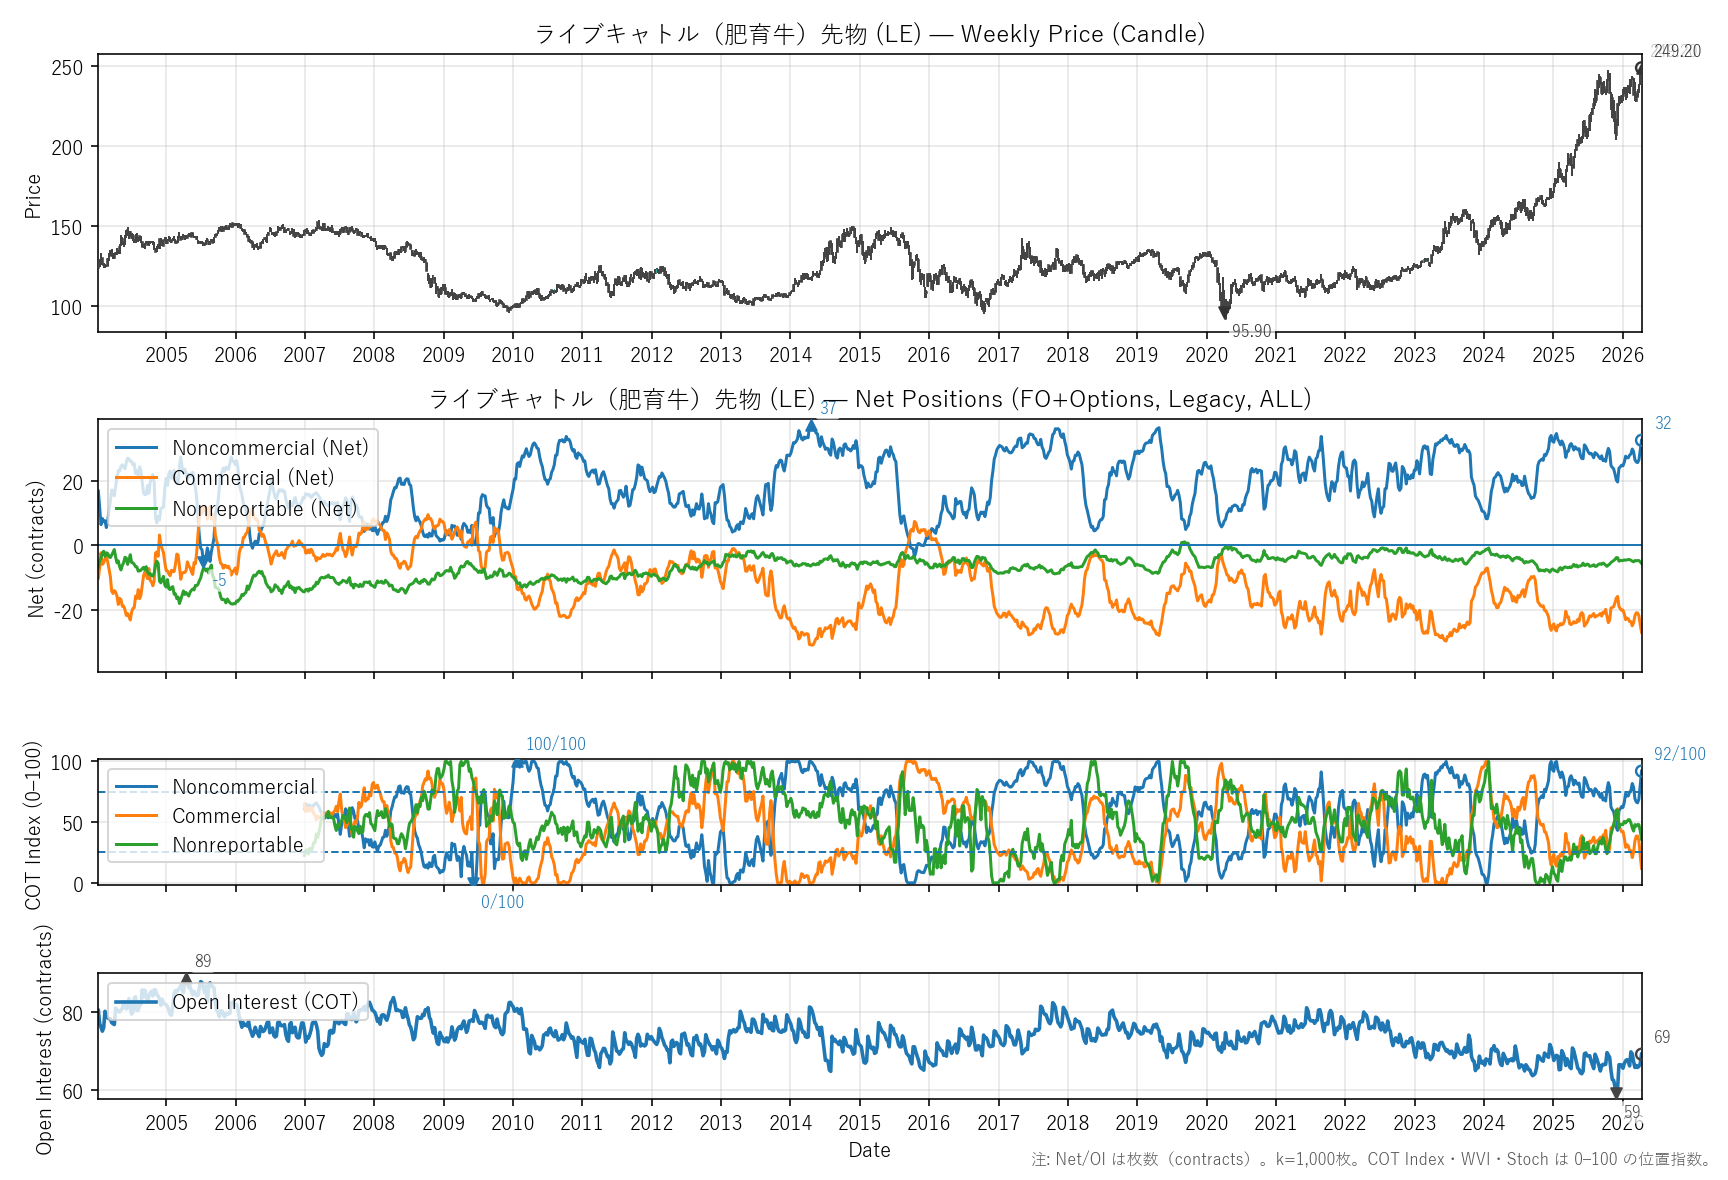The height and width of the screenshot is (1180, 1728).
Task: Click the peak marker labeled 37 on Net Positions
Action: pyautogui.click(x=811, y=426)
